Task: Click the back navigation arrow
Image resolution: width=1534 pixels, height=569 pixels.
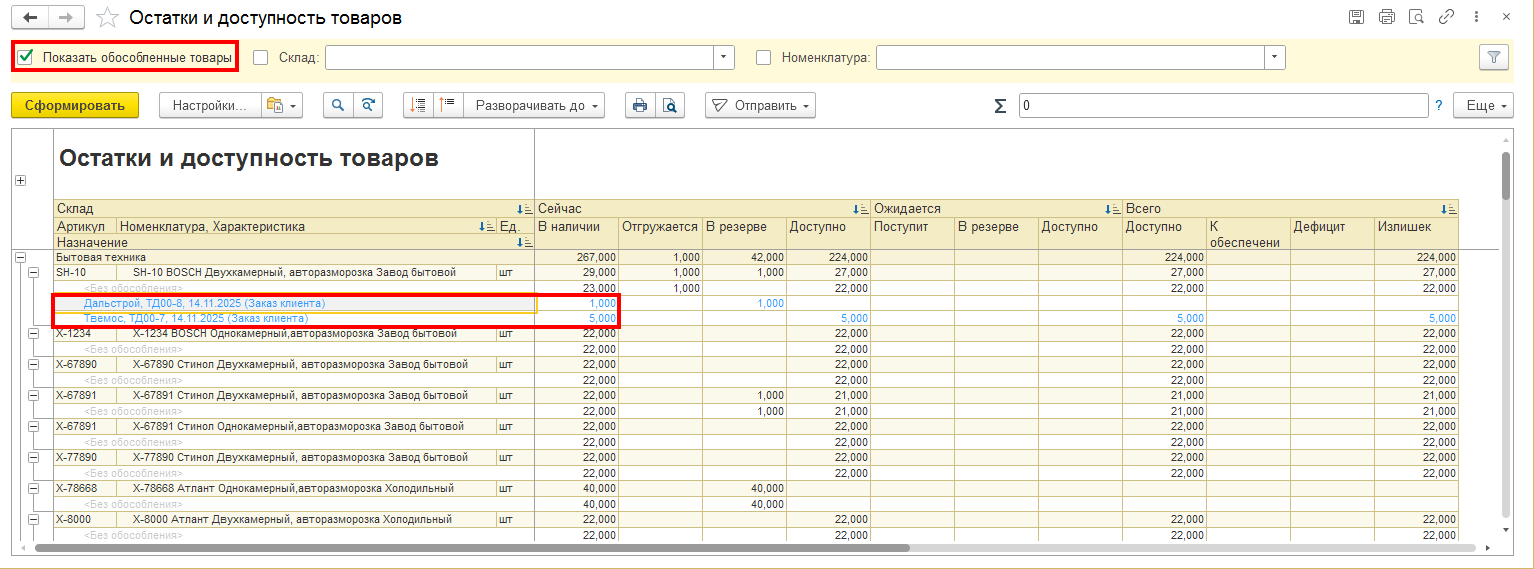Action: 30,17
